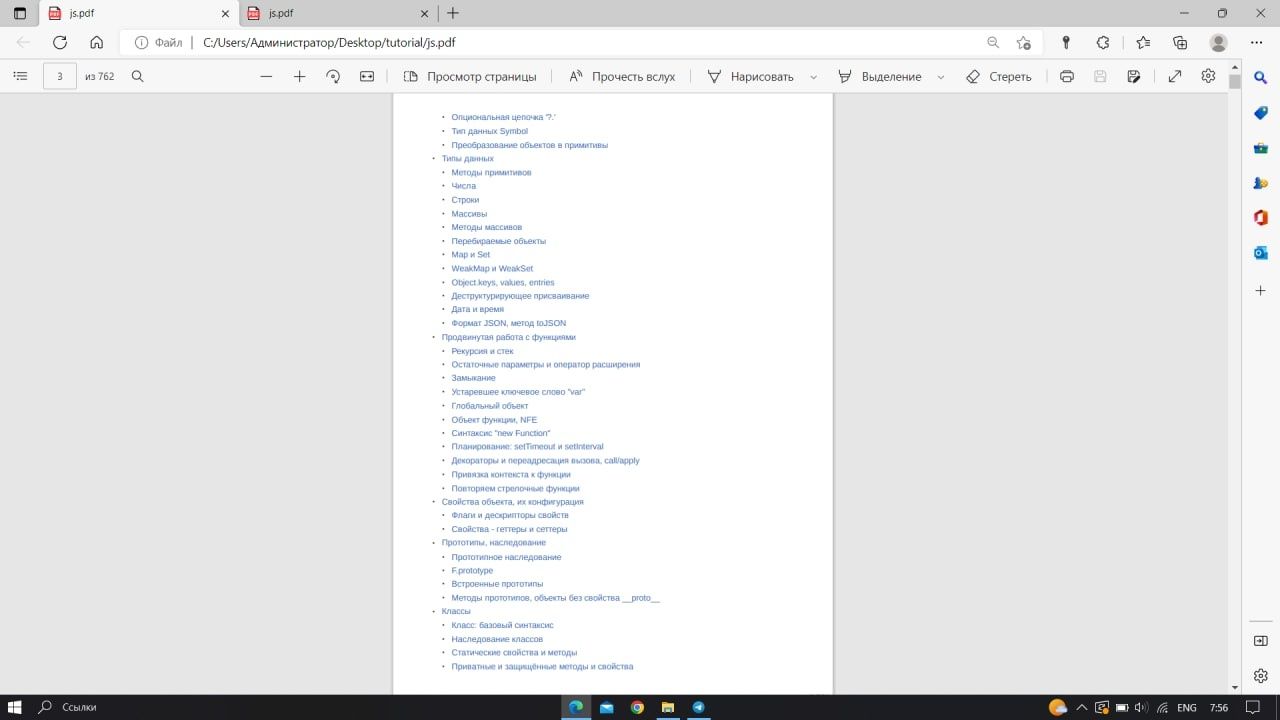
Task: Select the Нарисовать draw tool
Action: pyautogui.click(x=750, y=76)
